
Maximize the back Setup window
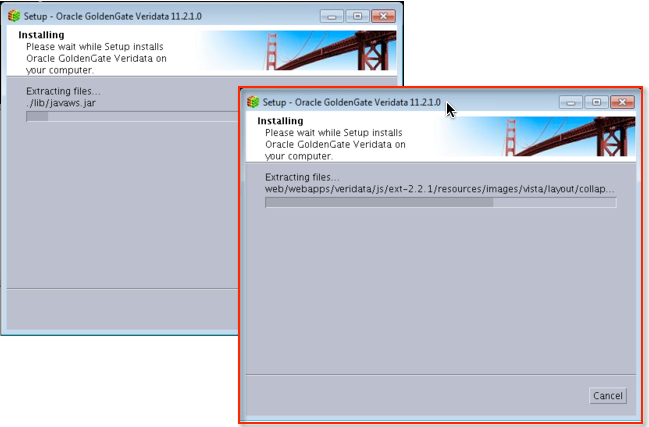(358, 16)
